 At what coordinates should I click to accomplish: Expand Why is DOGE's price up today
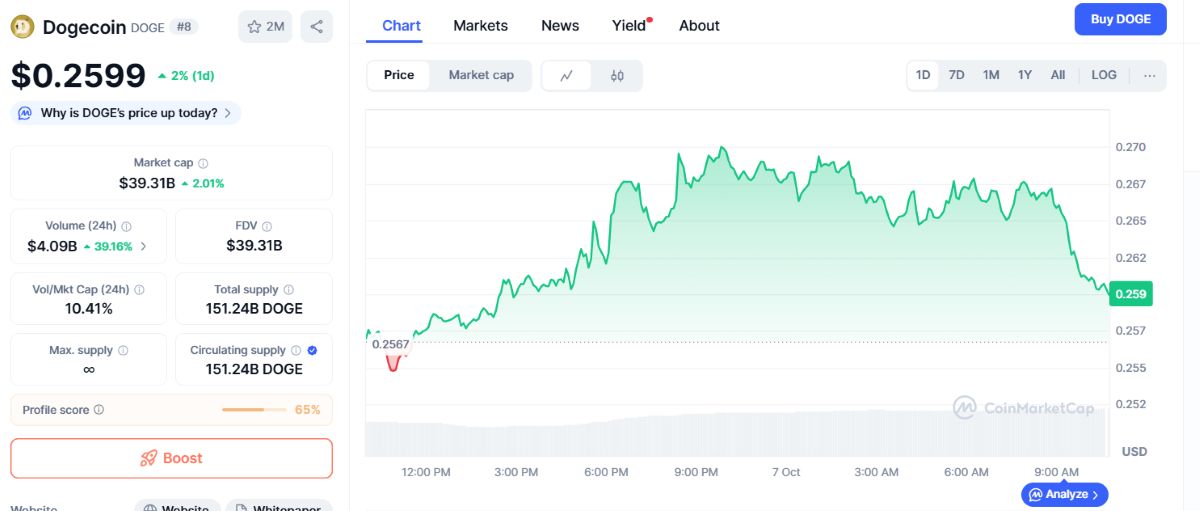[x=126, y=113]
